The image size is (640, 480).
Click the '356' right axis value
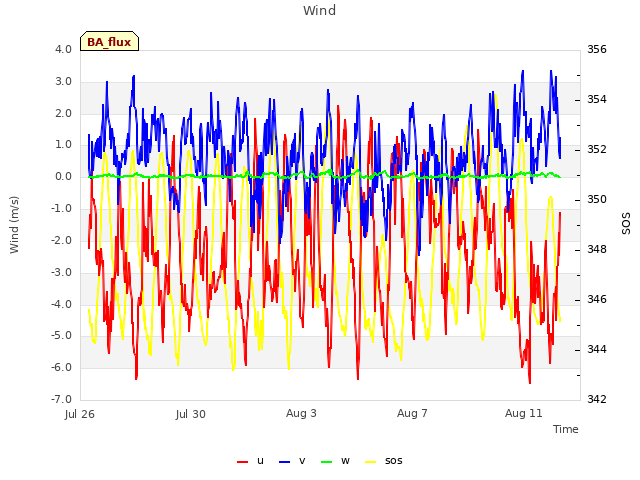pos(597,49)
